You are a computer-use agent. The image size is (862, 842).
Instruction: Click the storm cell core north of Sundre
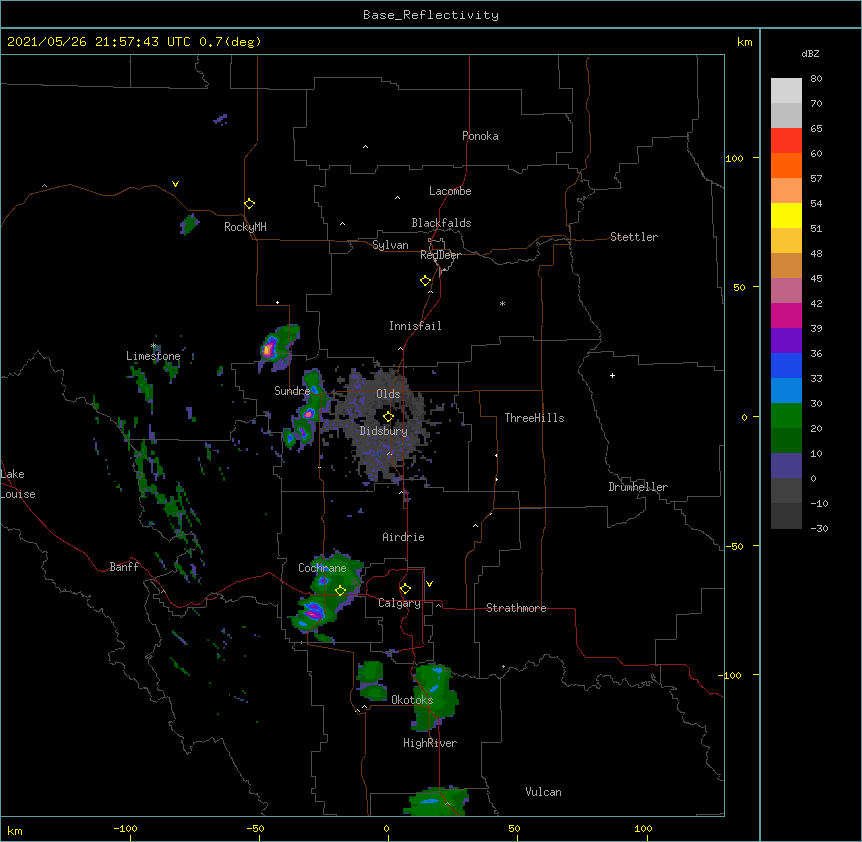(x=269, y=348)
